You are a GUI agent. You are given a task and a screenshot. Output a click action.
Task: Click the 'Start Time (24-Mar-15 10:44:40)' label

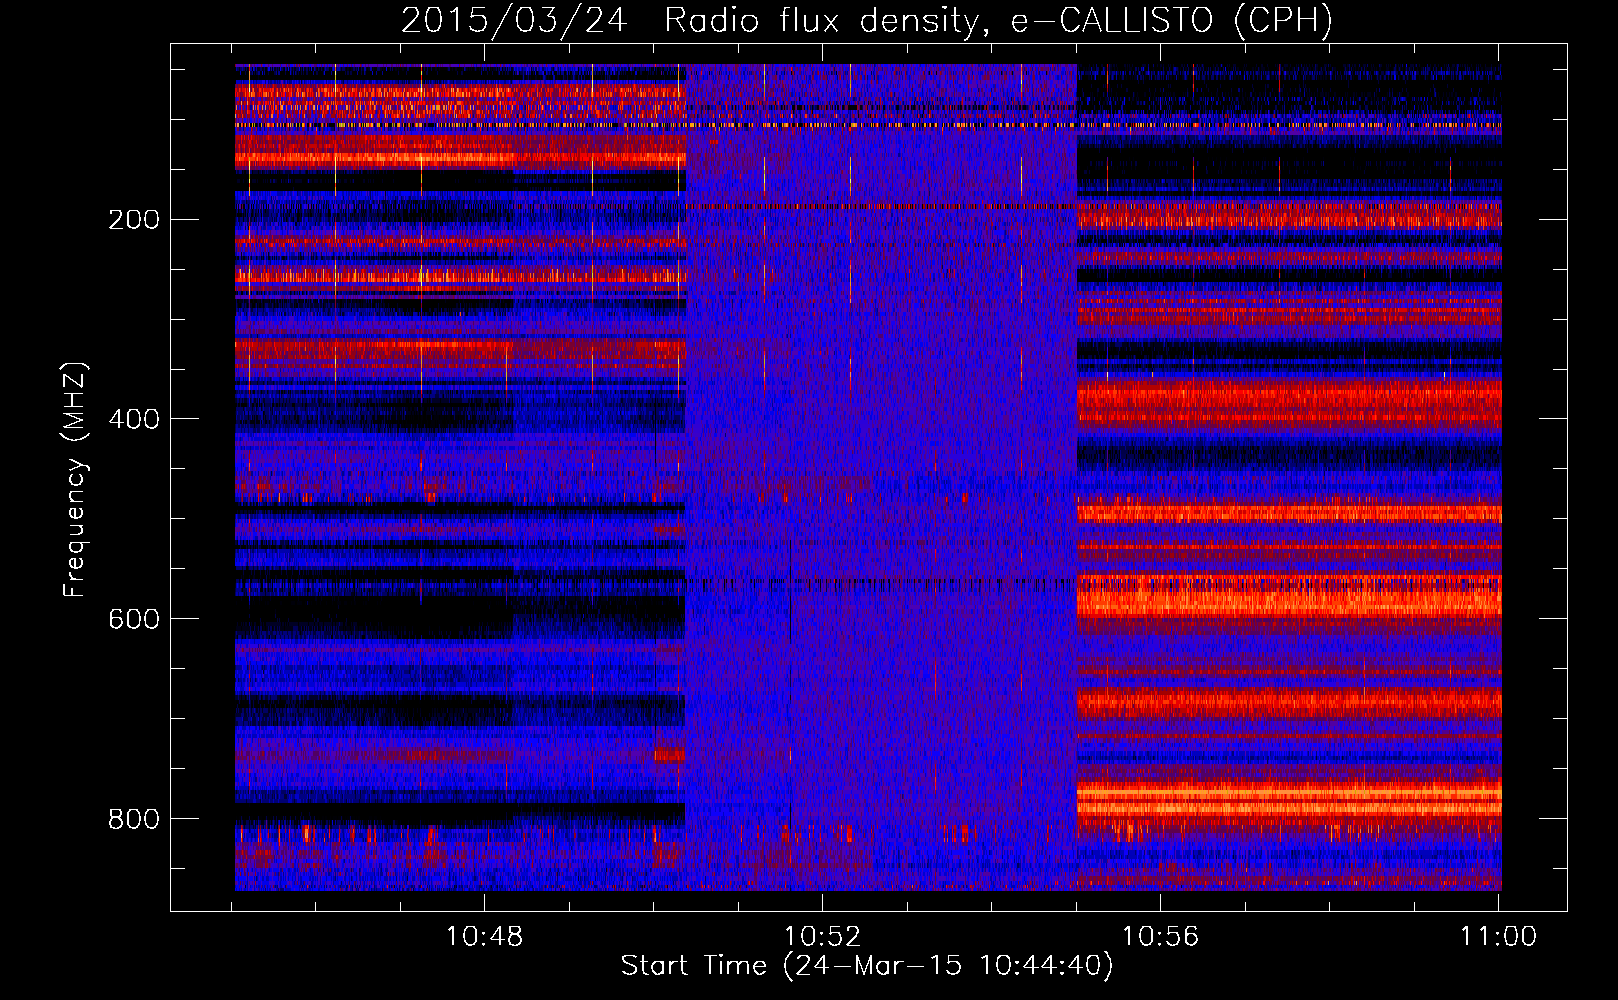click(x=867, y=966)
